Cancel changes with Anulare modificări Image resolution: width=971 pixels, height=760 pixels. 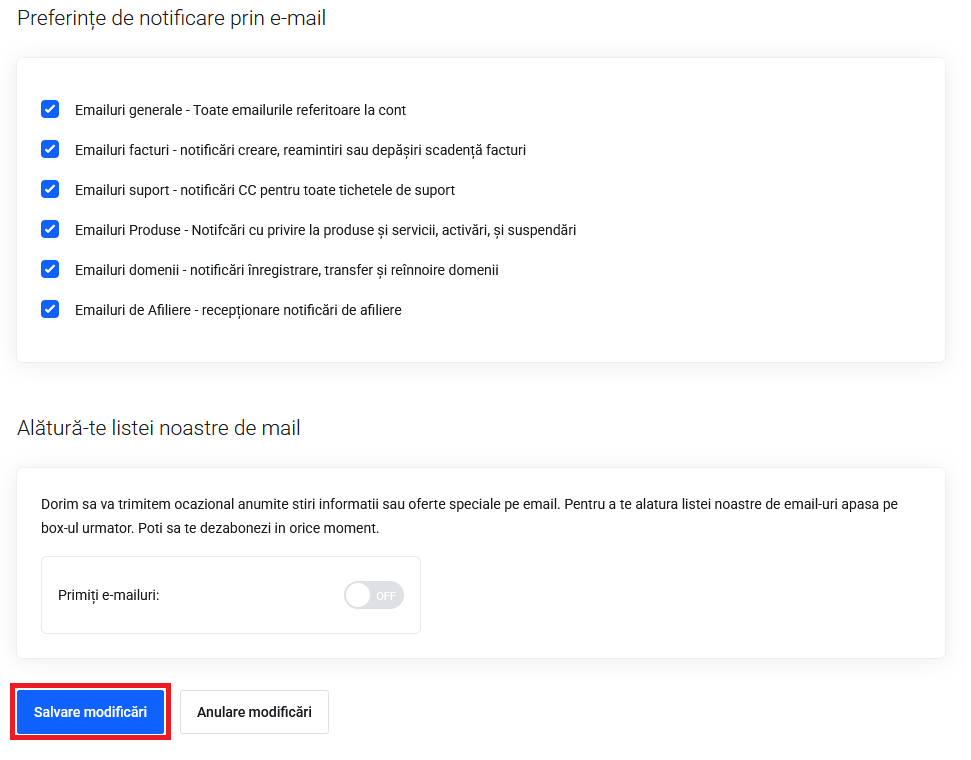point(255,712)
